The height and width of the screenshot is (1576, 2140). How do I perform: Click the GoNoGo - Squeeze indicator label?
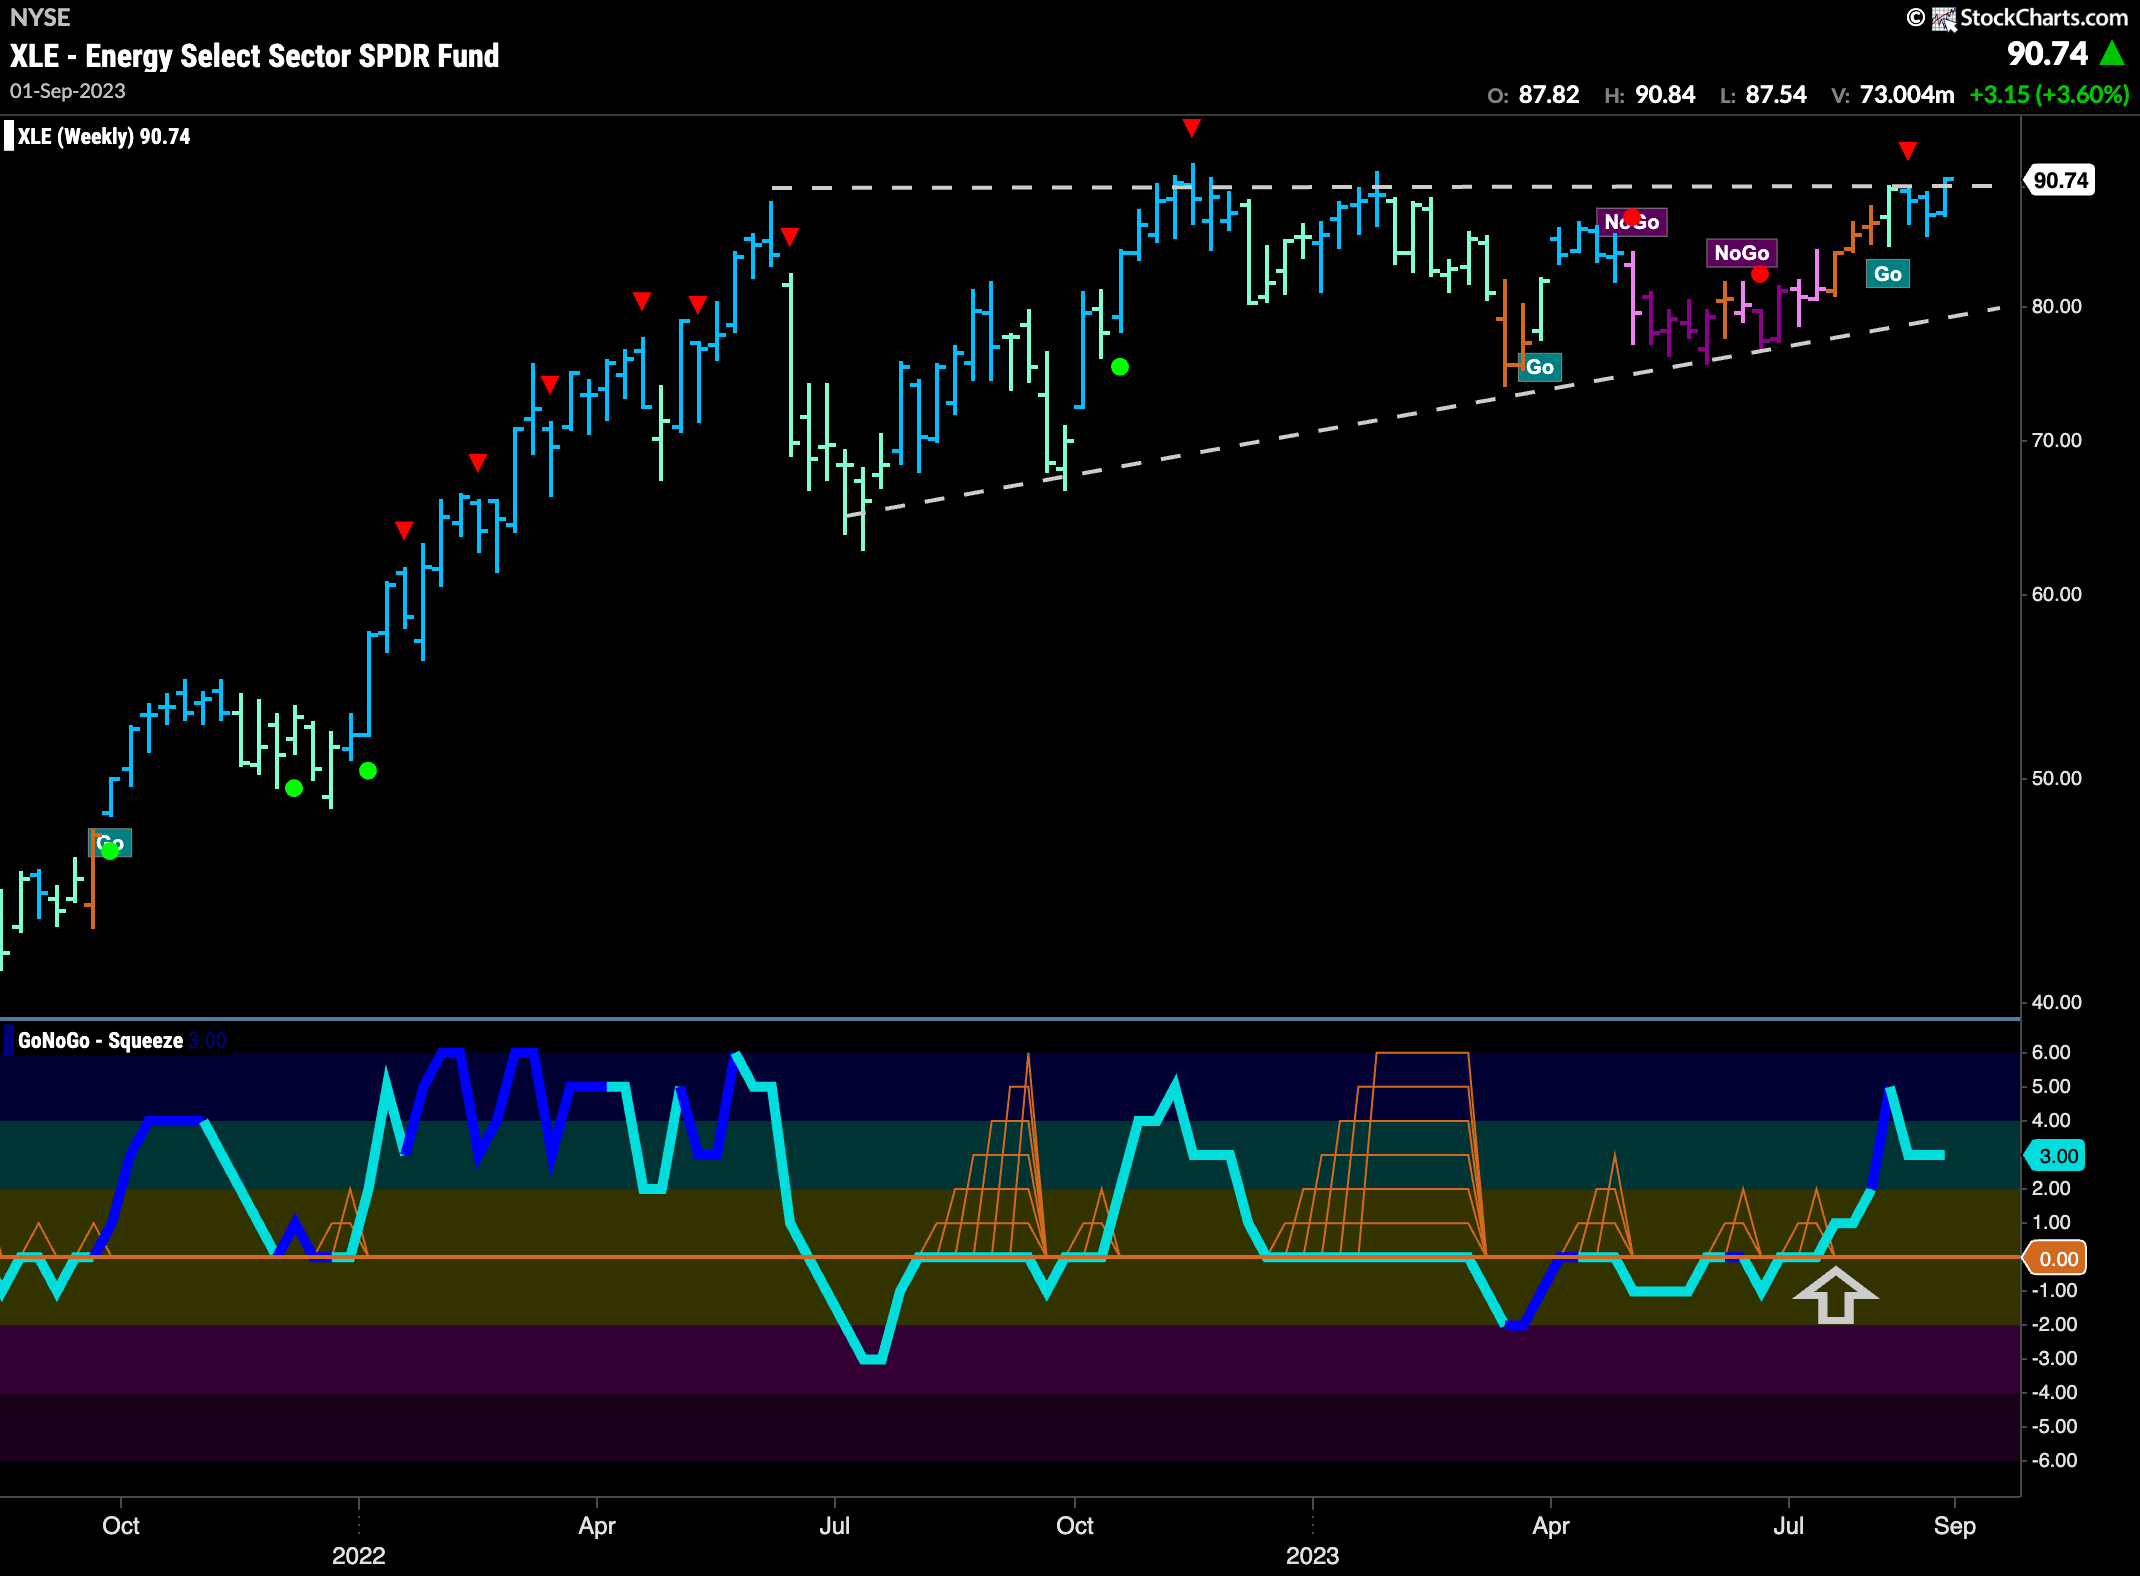[x=100, y=1041]
